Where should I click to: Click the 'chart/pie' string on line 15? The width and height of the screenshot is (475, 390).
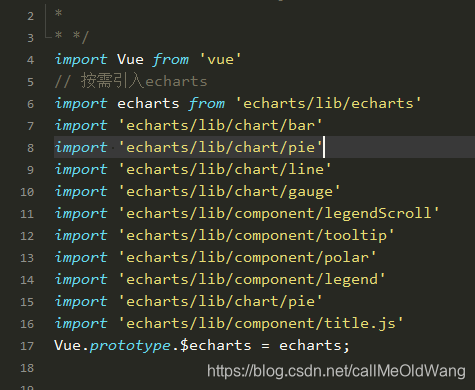pos(220,302)
